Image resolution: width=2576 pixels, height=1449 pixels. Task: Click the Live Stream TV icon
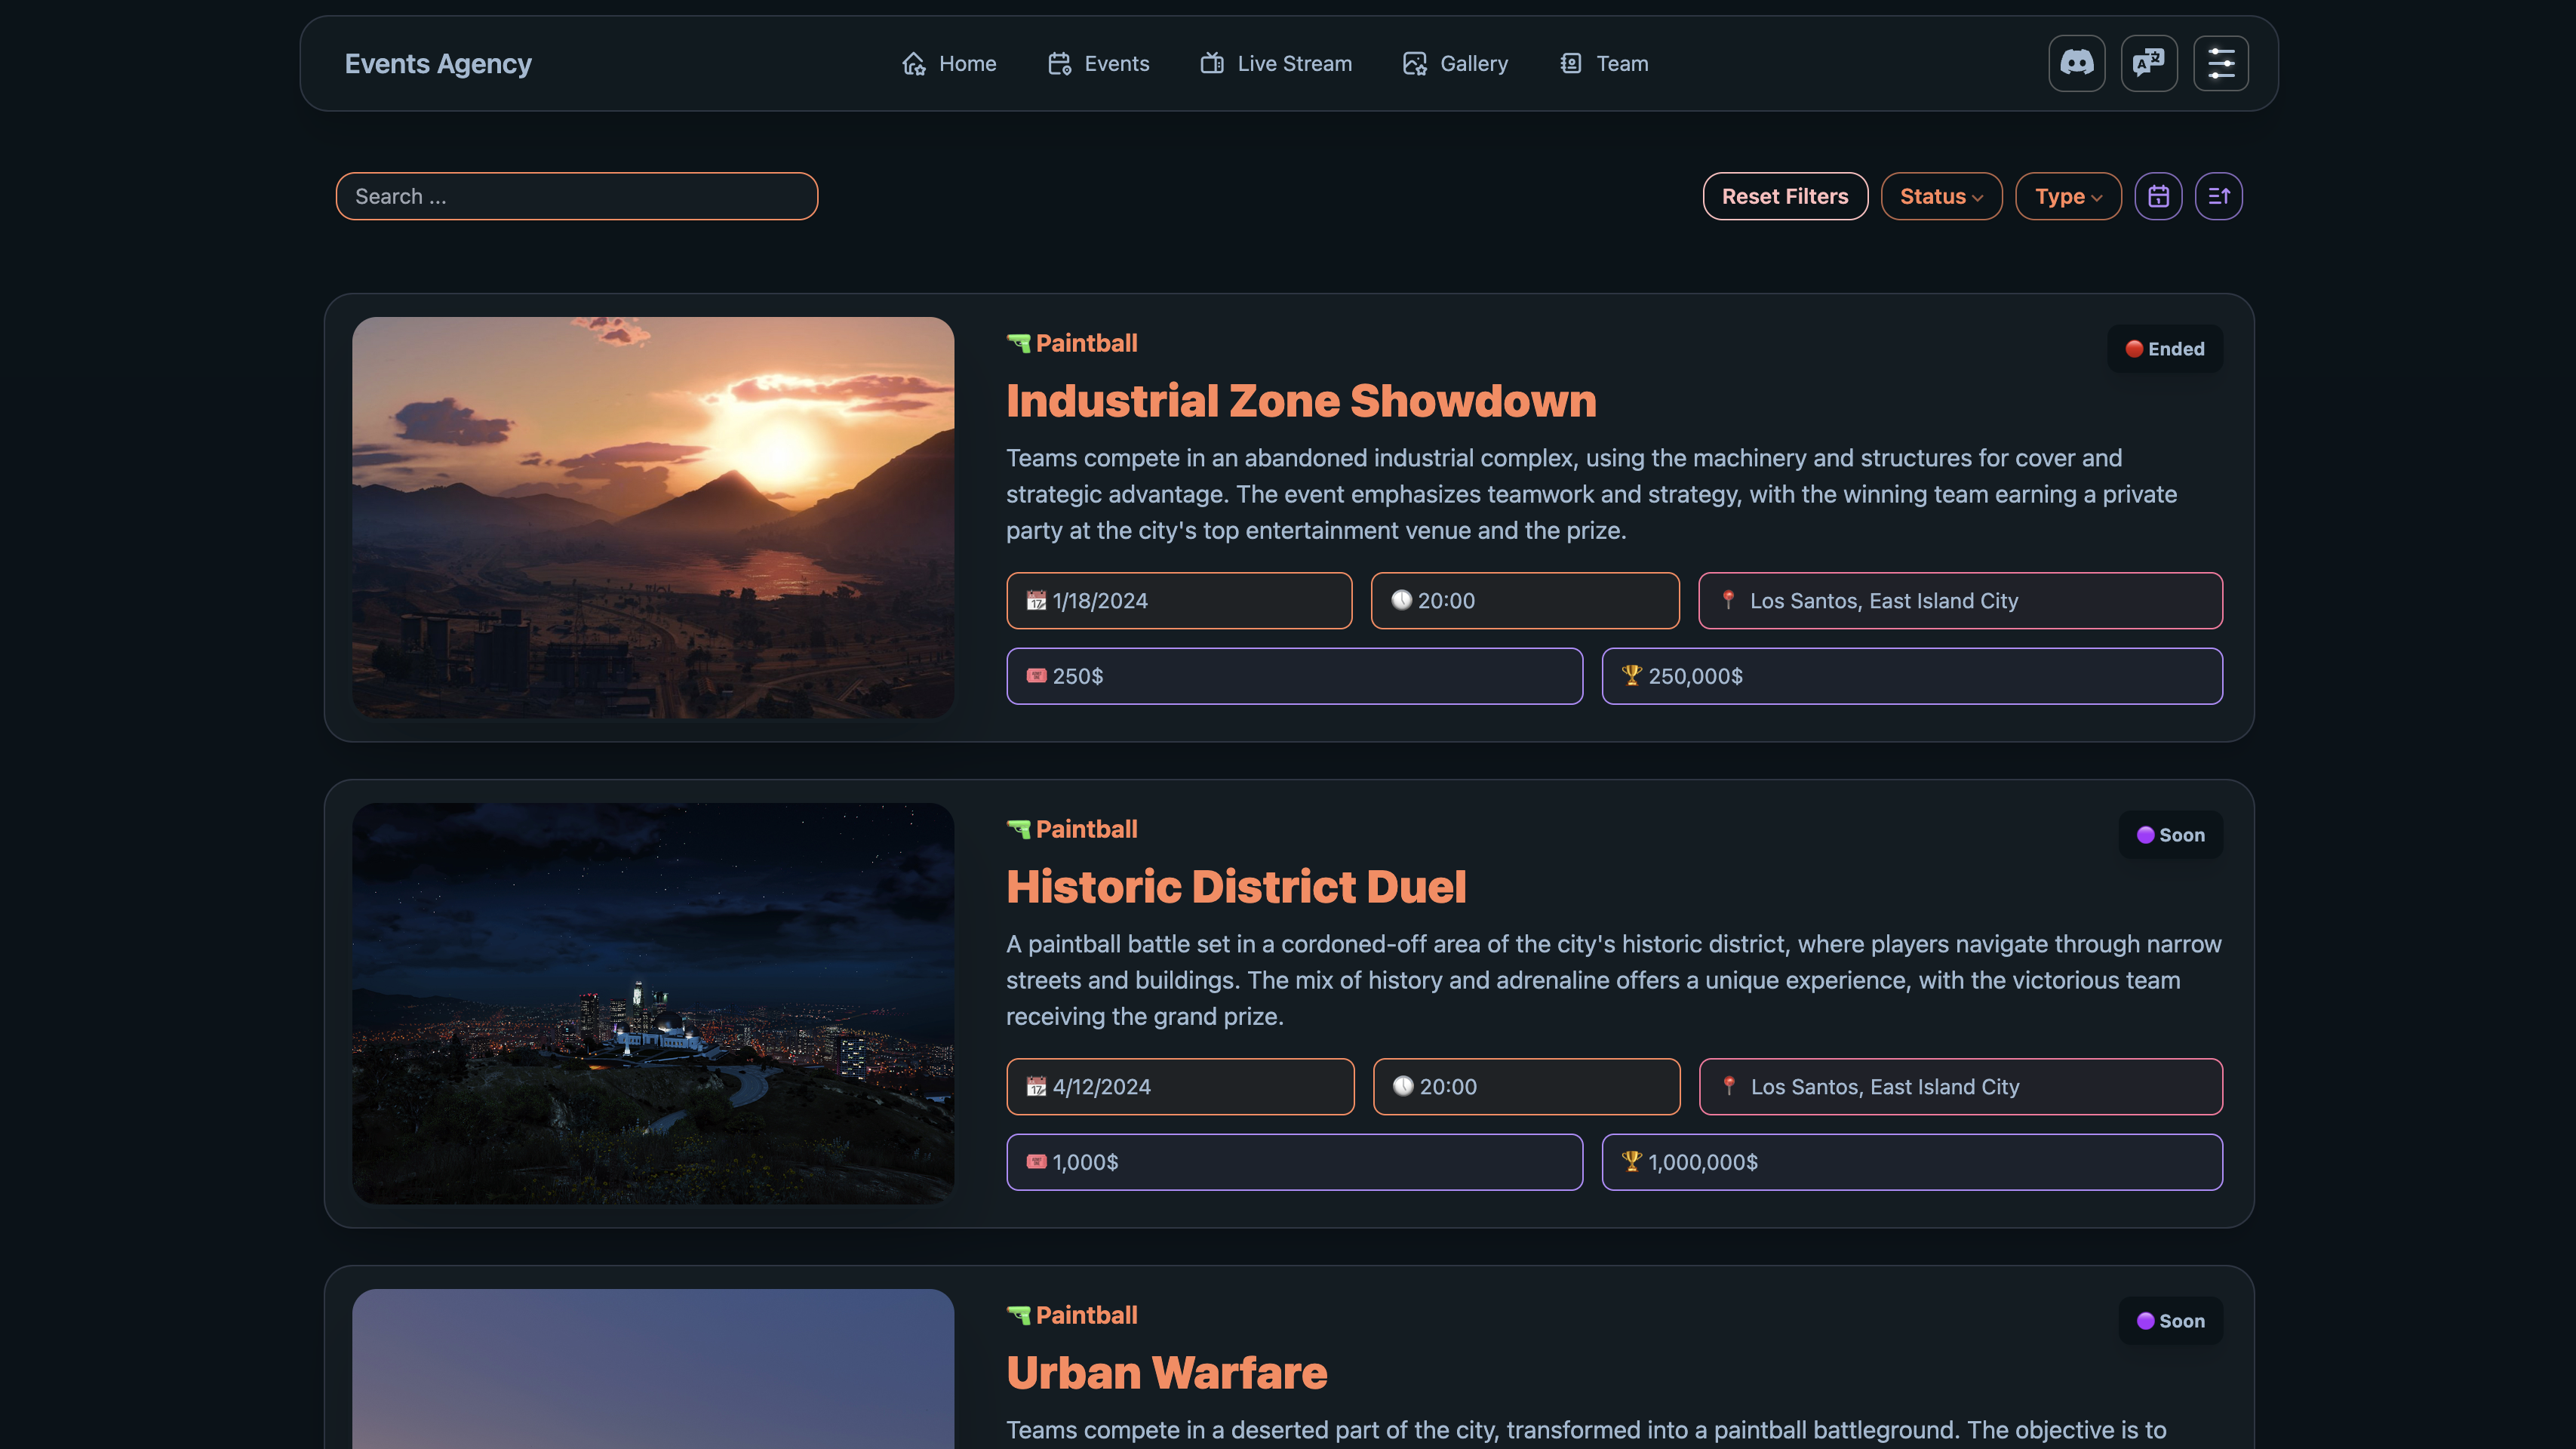1212,64
